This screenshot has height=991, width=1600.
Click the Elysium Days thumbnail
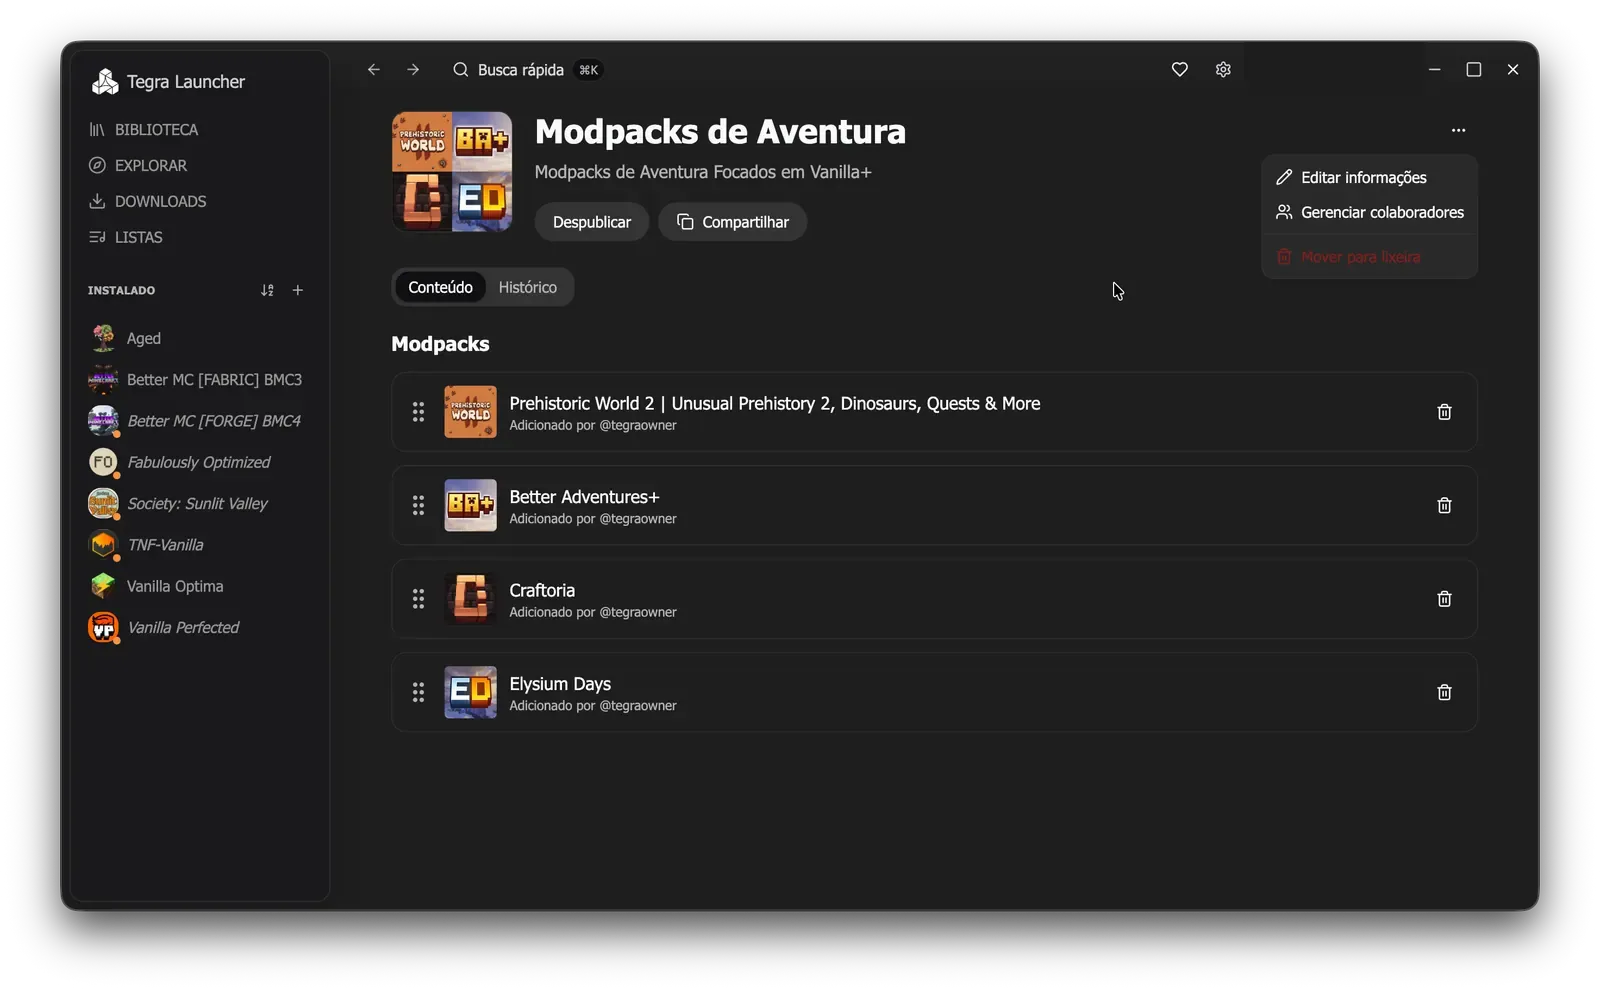coord(470,693)
